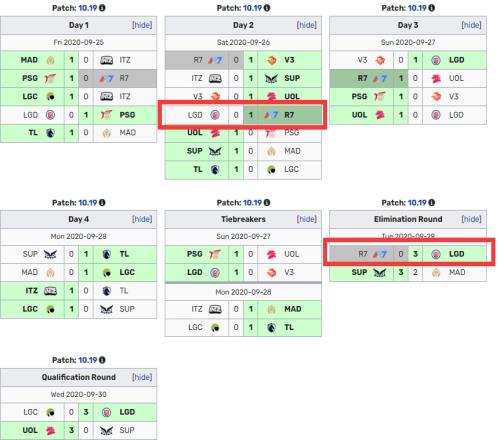Open the 10.19 patch link above Day 4
This screenshot has height=440, width=500.
[x=88, y=202]
